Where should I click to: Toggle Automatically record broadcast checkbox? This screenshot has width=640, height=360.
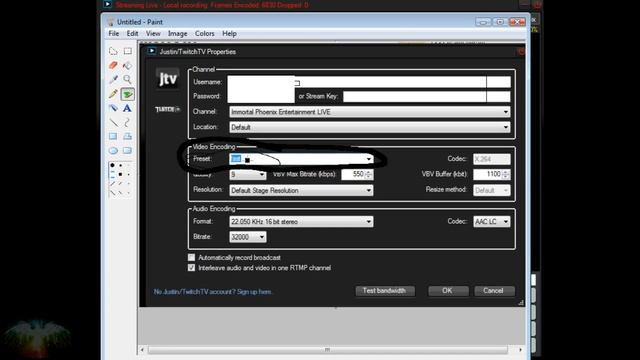191,258
